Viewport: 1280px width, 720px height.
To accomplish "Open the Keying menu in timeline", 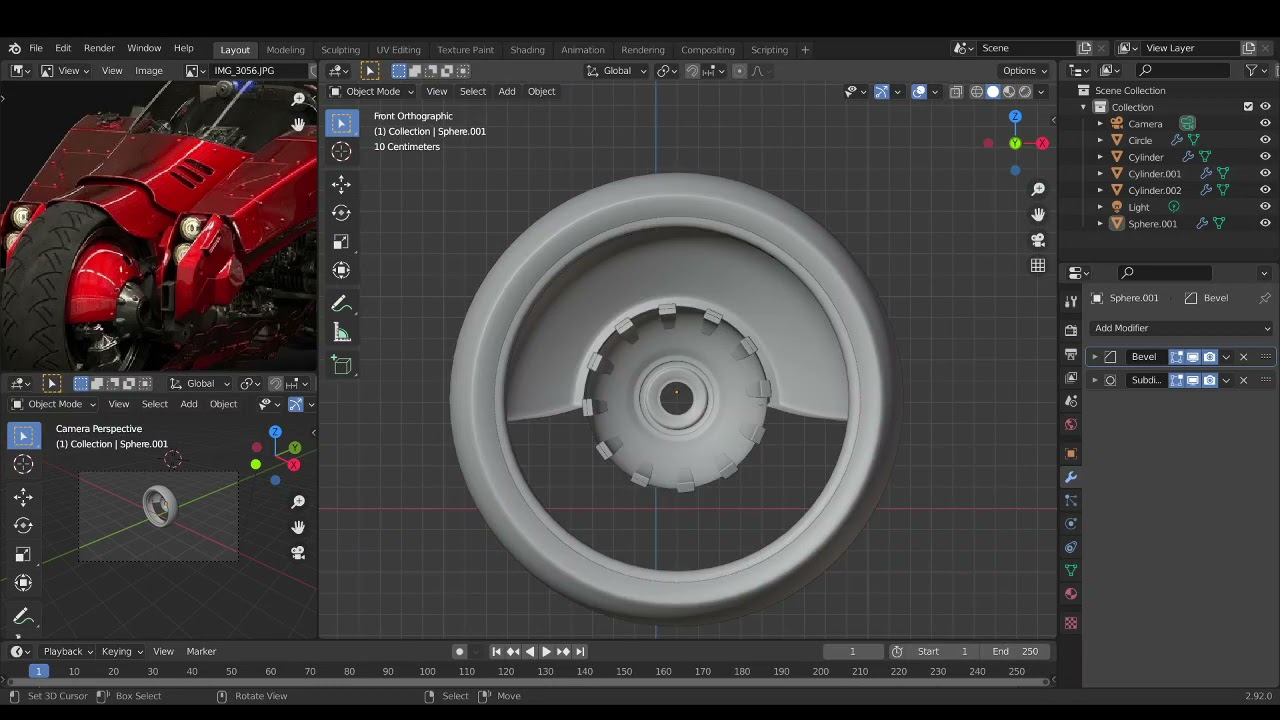I will [x=122, y=651].
